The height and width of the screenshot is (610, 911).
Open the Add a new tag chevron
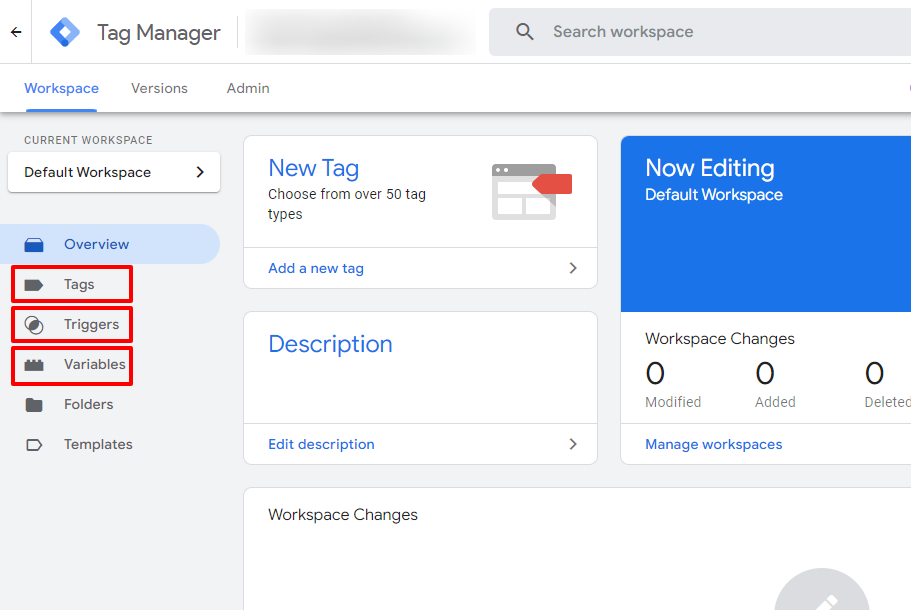point(572,268)
